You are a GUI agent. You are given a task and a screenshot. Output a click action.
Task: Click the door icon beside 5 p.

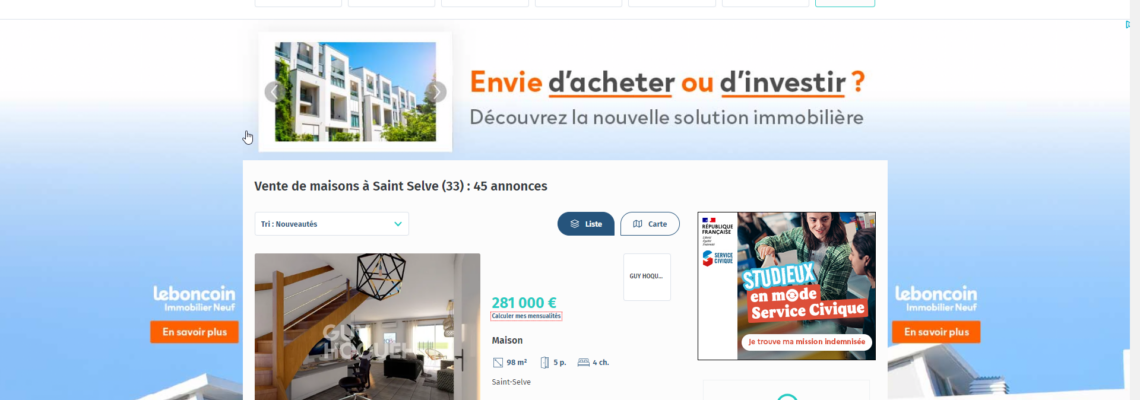click(x=545, y=362)
